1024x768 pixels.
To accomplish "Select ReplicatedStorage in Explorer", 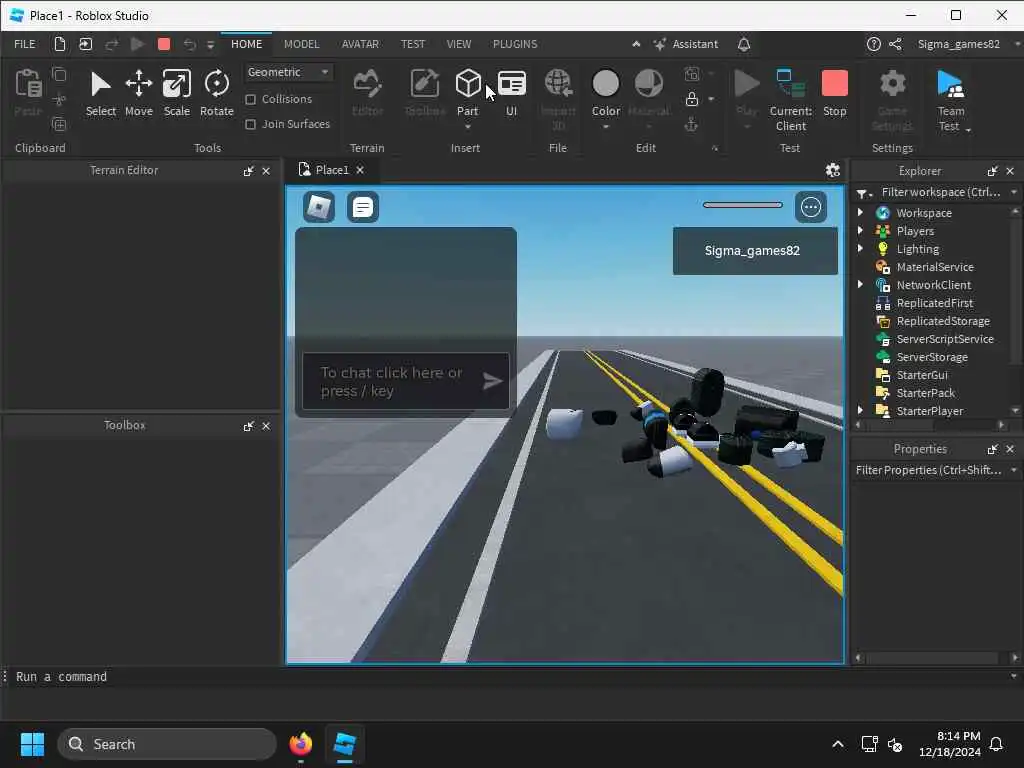I will point(943,321).
